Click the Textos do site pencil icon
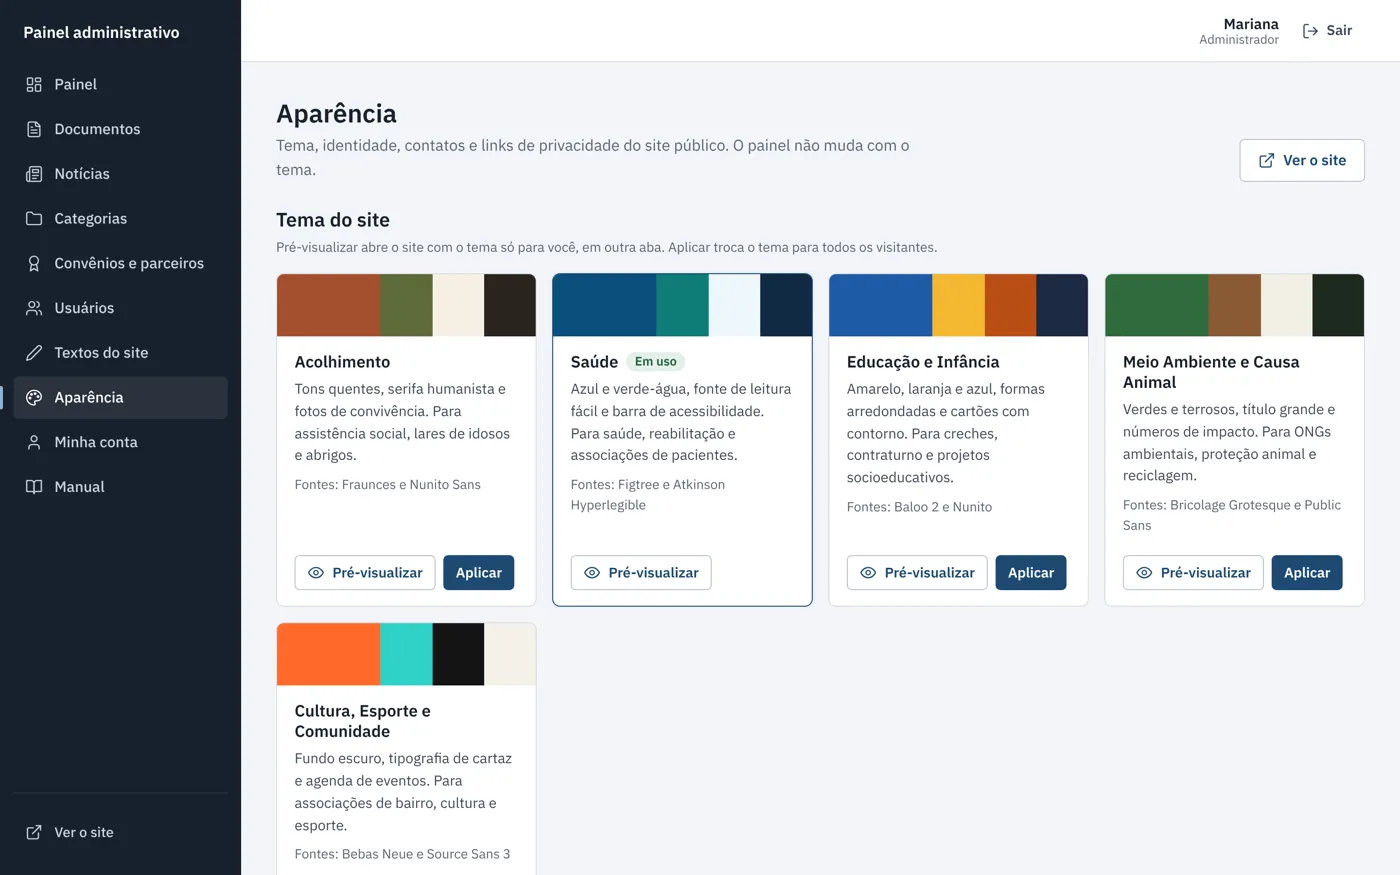 pos(34,353)
